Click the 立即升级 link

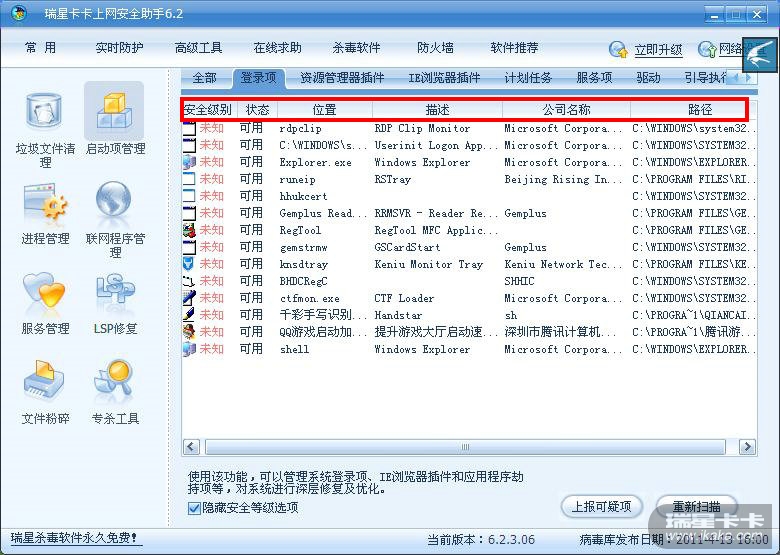658,50
